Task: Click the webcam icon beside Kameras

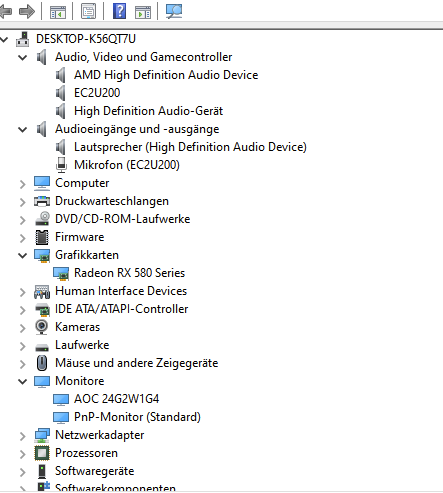Action: pyautogui.click(x=42, y=327)
